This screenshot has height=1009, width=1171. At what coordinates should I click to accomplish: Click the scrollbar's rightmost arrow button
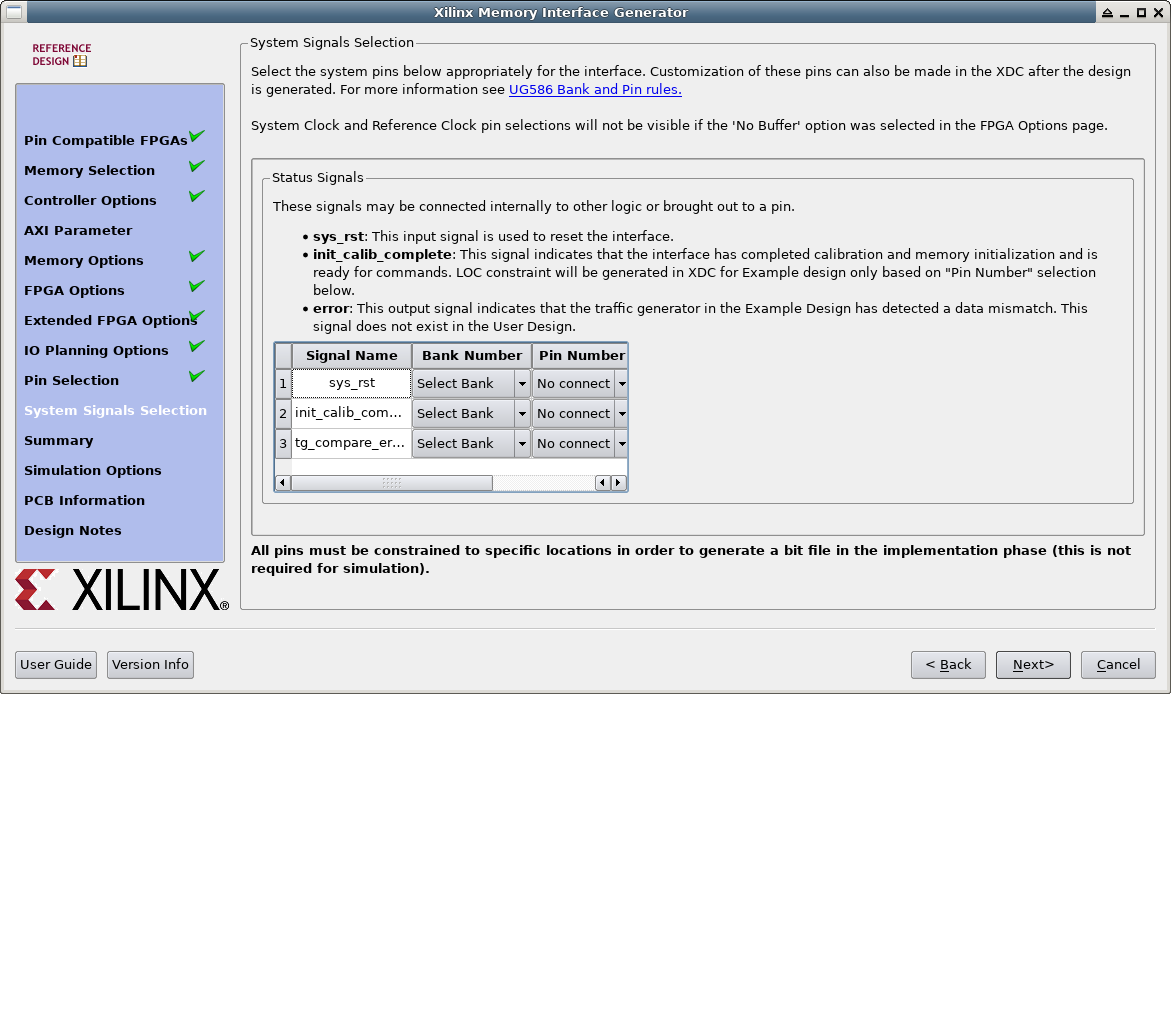coord(618,482)
